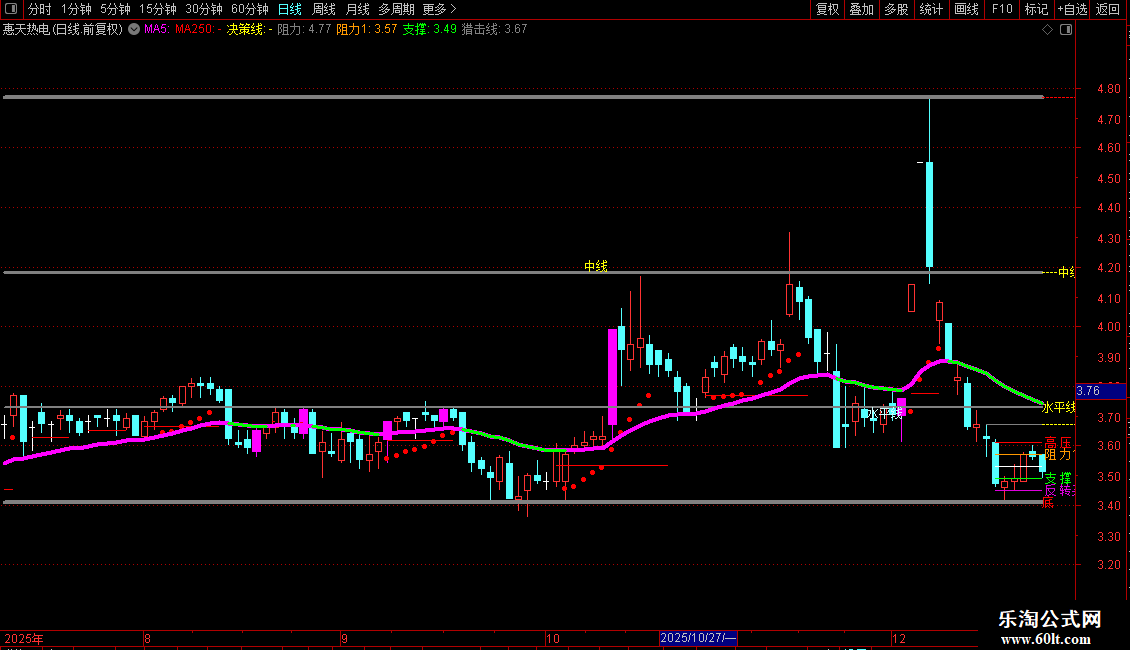Switch to 周线 weekly chart tab
This screenshot has height=650, width=1130.
click(x=324, y=9)
